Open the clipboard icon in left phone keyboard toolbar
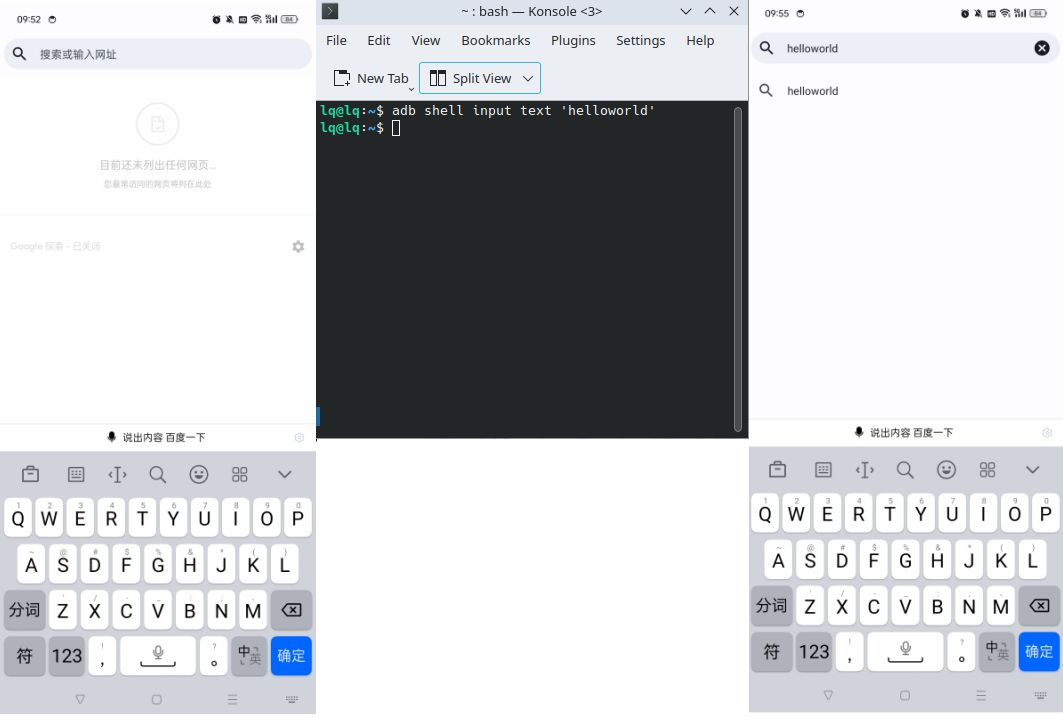Image resolution: width=1063 pixels, height=718 pixels. (31, 474)
